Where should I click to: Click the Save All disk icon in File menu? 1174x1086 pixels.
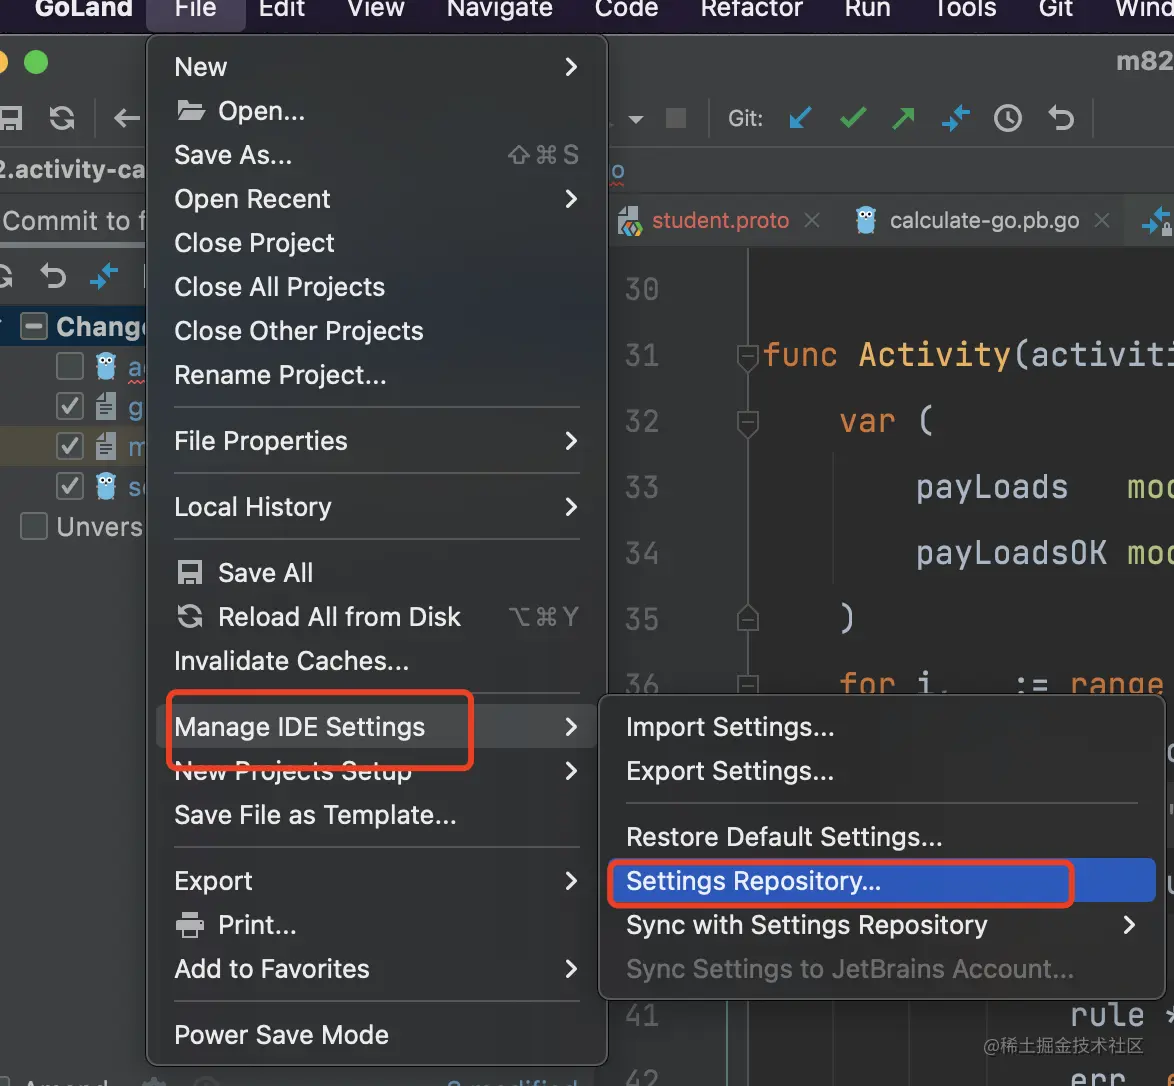click(189, 573)
